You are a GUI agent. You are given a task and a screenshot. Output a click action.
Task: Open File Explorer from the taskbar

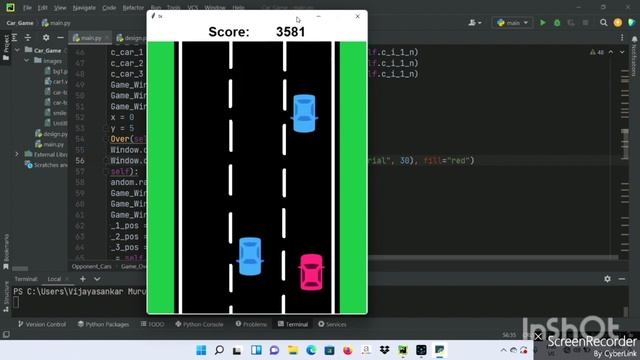(x=293, y=350)
